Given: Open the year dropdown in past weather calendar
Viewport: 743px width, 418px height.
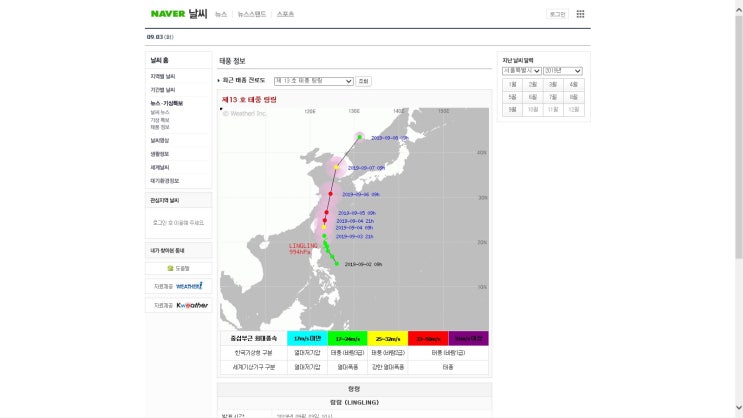Looking at the screenshot, I should pos(563,71).
